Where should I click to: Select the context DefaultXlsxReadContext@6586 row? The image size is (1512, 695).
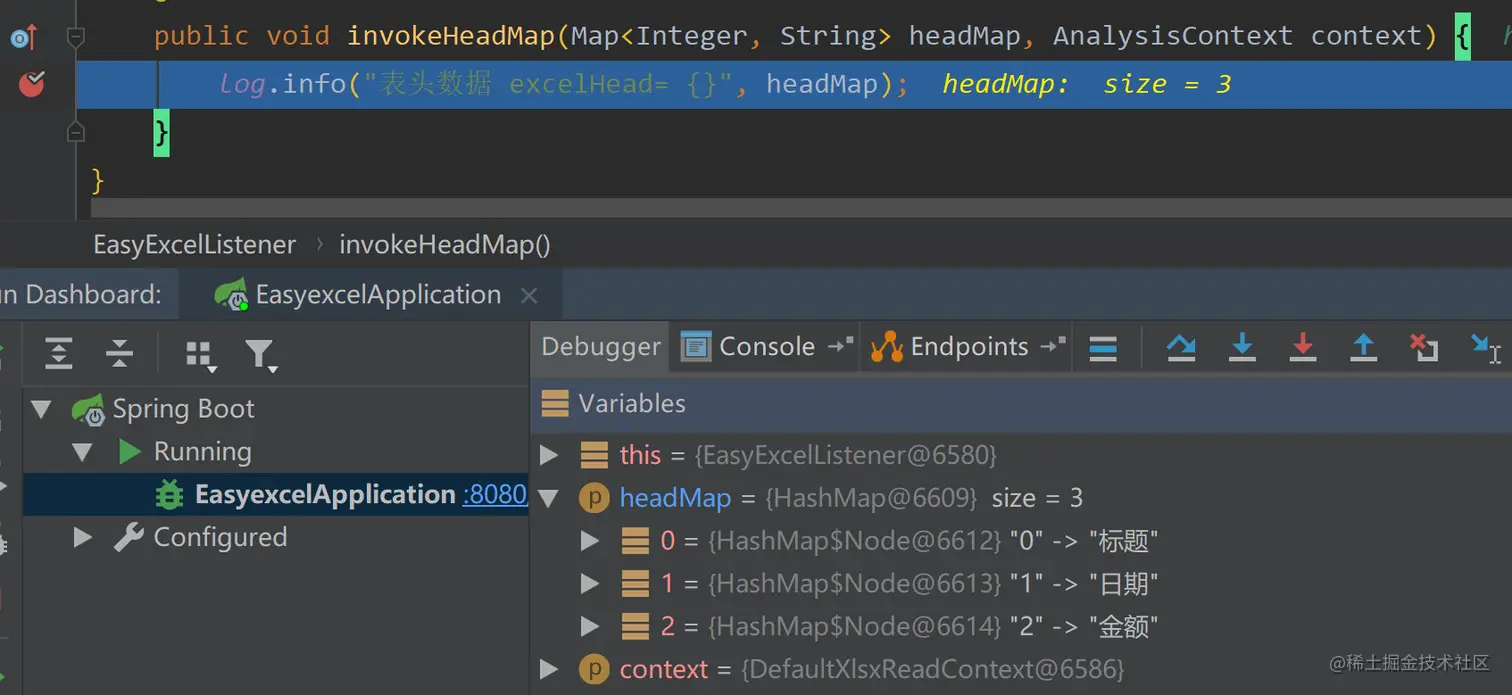1021,670
